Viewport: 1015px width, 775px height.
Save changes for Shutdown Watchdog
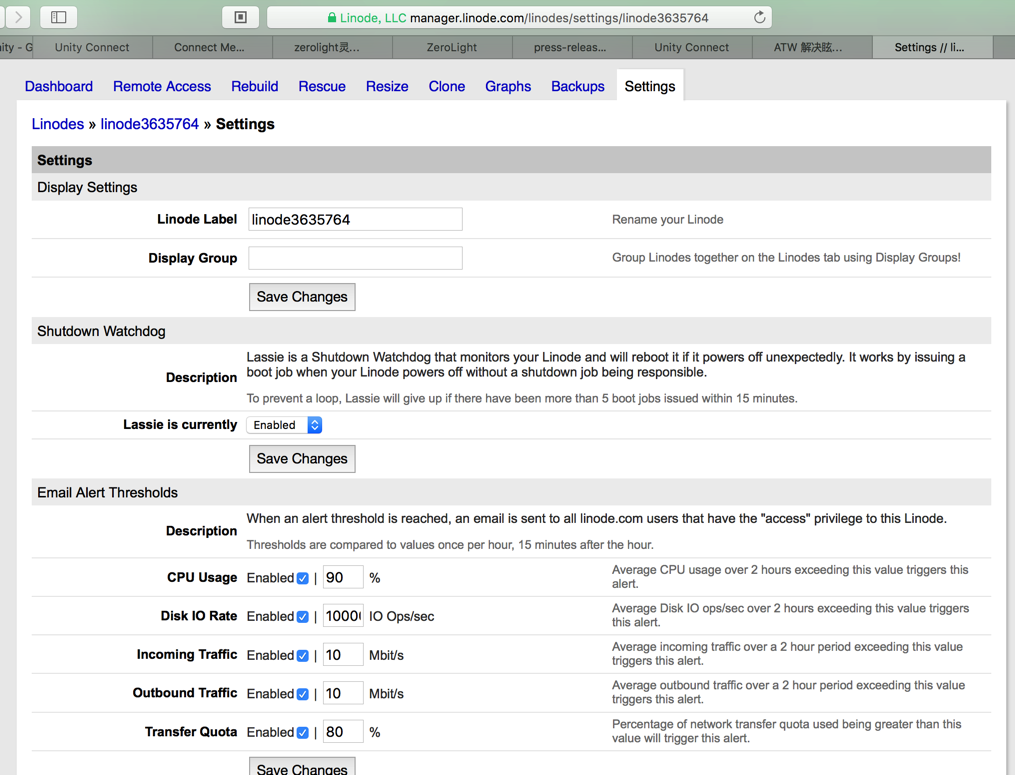click(x=302, y=459)
